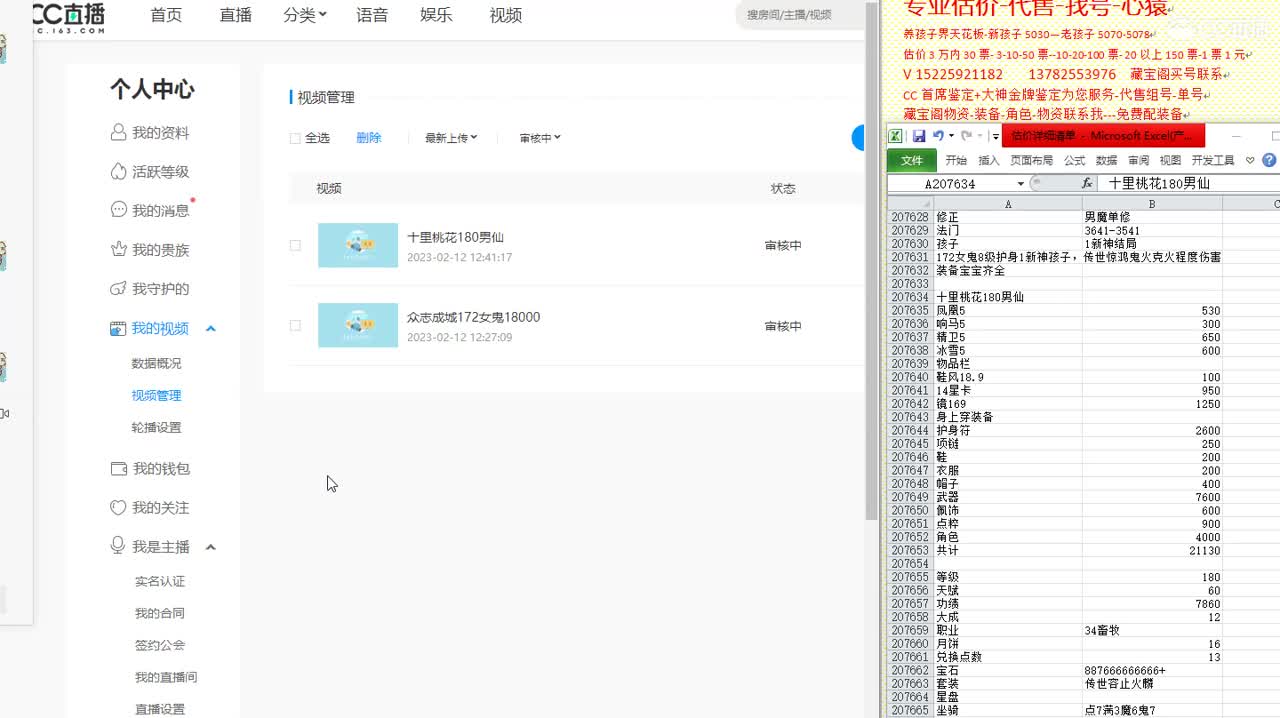Open 我的资料 profile icon in sidebar
Image resolution: width=1280 pixels, height=718 pixels.
coord(118,132)
